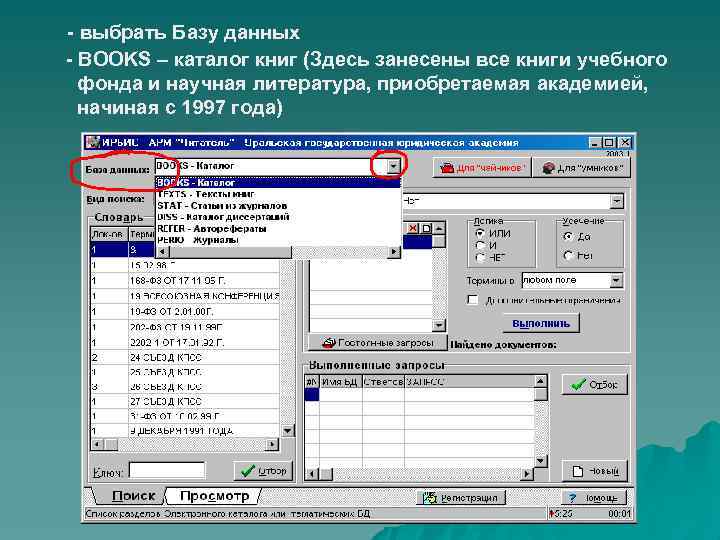Click down arrow of query list scrollbar

(439, 325)
